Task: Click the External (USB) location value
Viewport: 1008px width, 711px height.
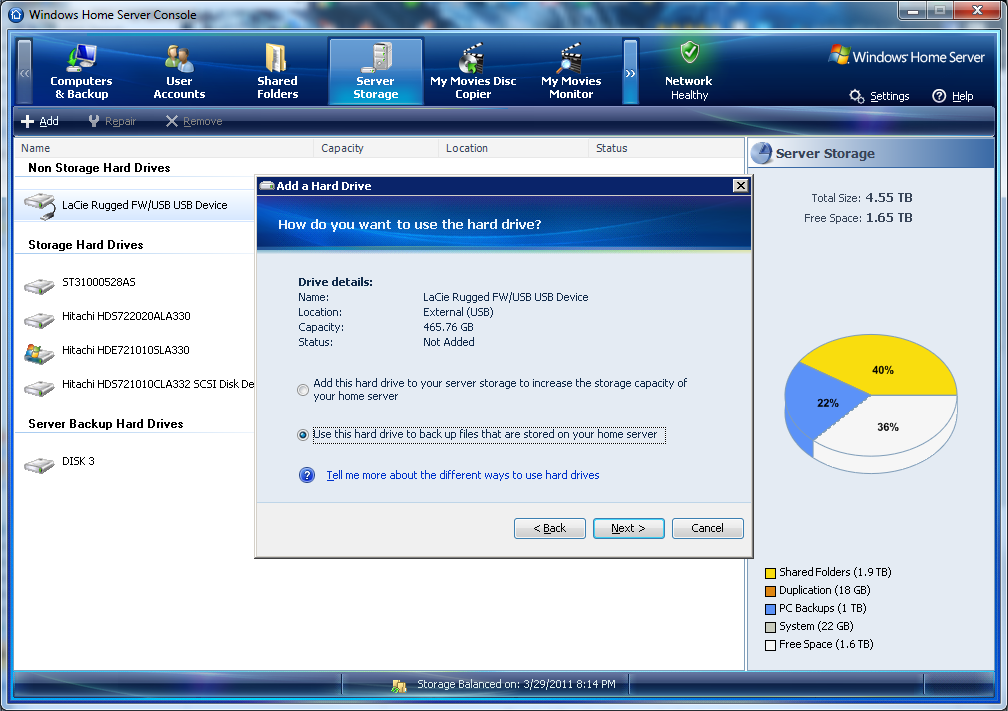Action: pyautogui.click(x=458, y=312)
